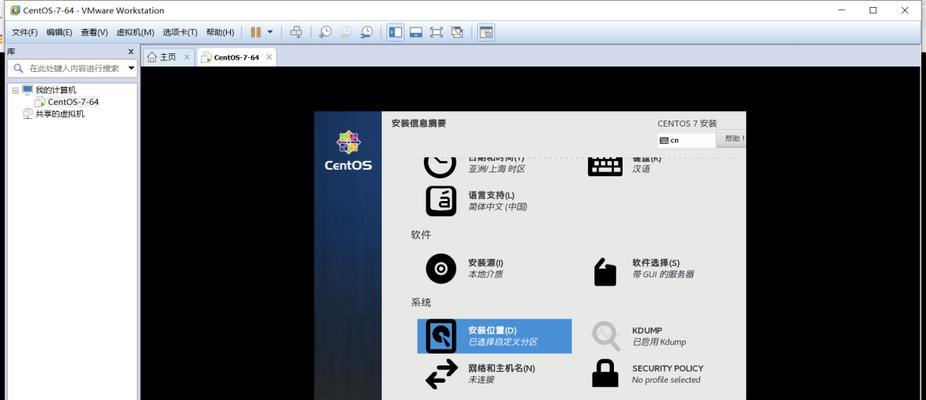
Task: Click the Send Ctrl+Alt+Del toolbar icon
Action: point(296,32)
